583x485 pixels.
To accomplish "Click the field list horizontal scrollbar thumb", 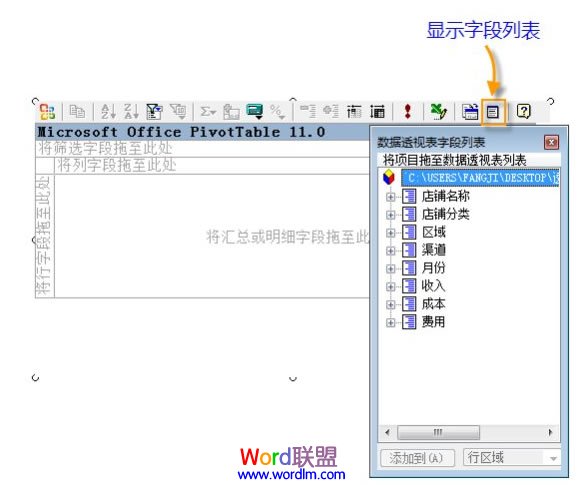I will coord(438,432).
